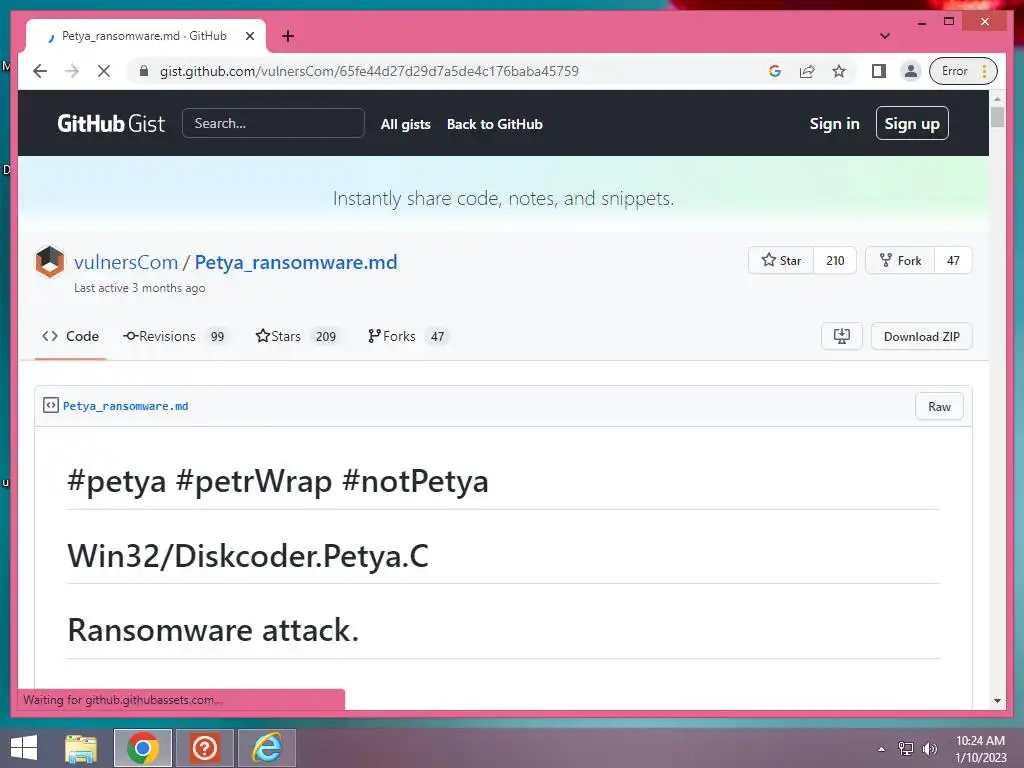Click the Chrome taskbar icon
This screenshot has height=768, width=1024.
(143, 748)
